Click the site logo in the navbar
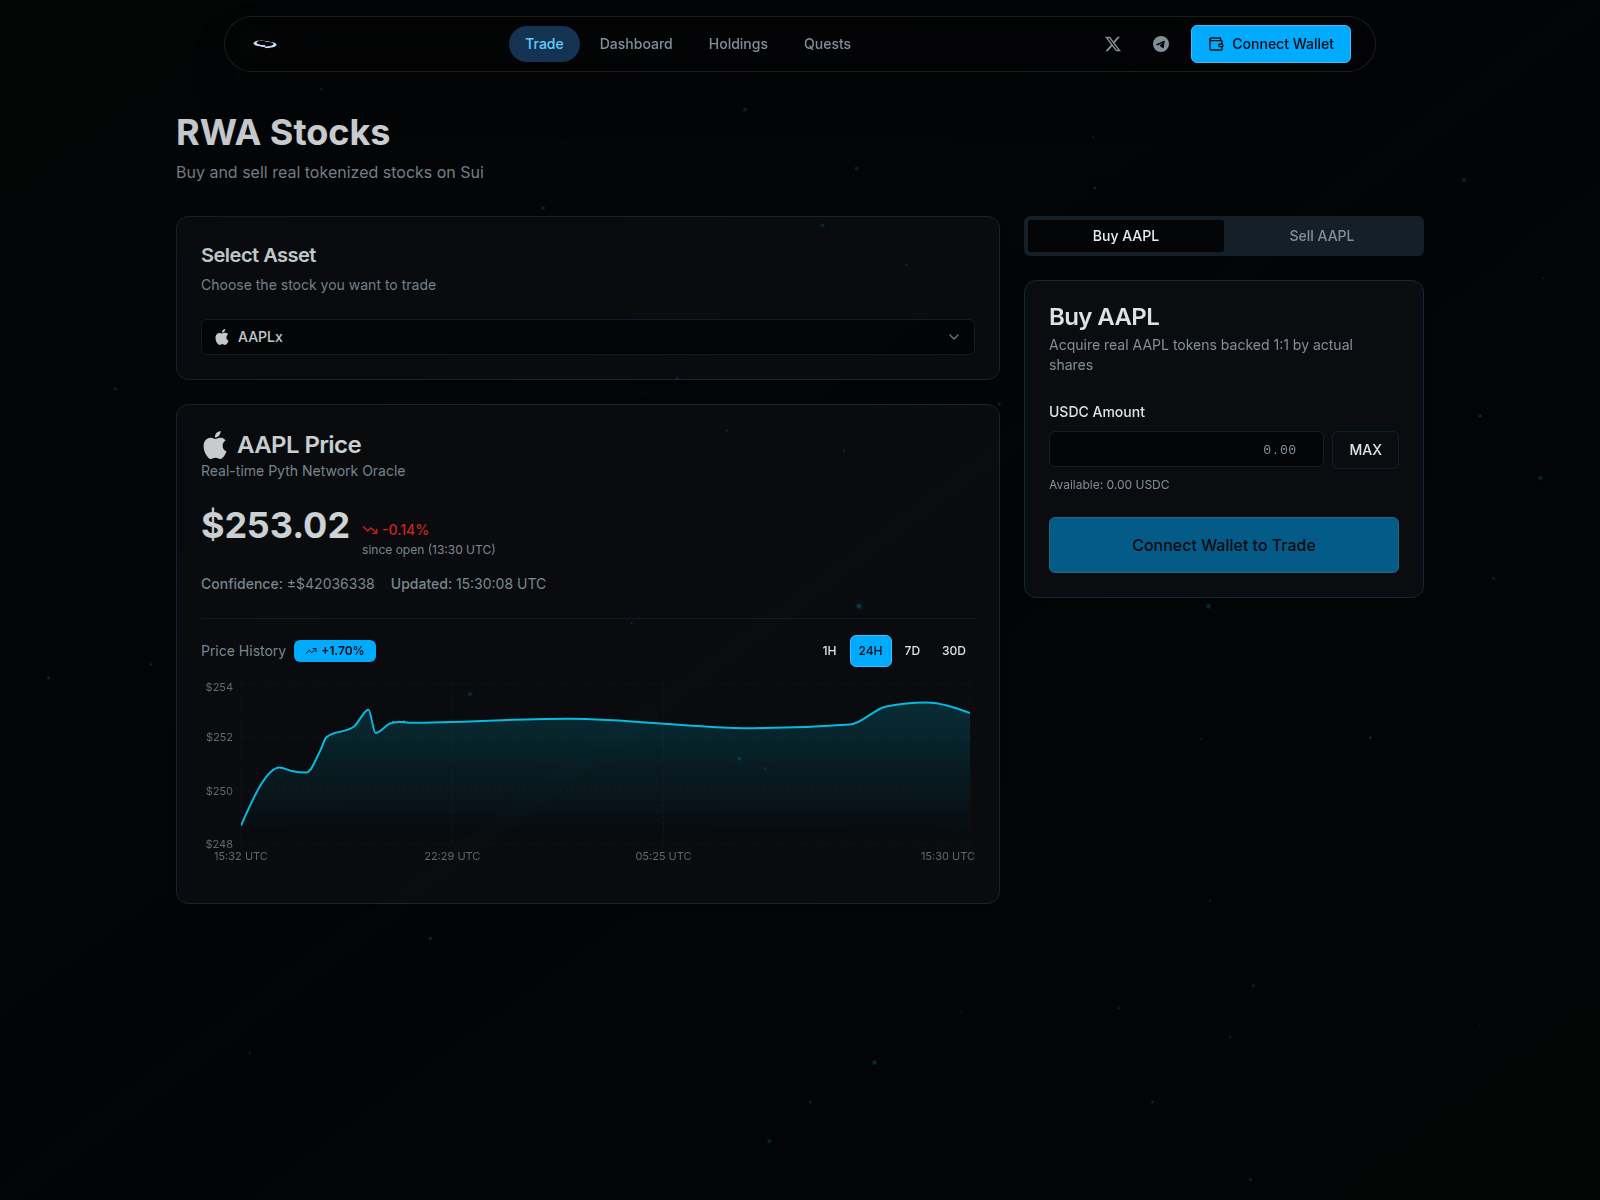This screenshot has width=1600, height=1200. 265,44
